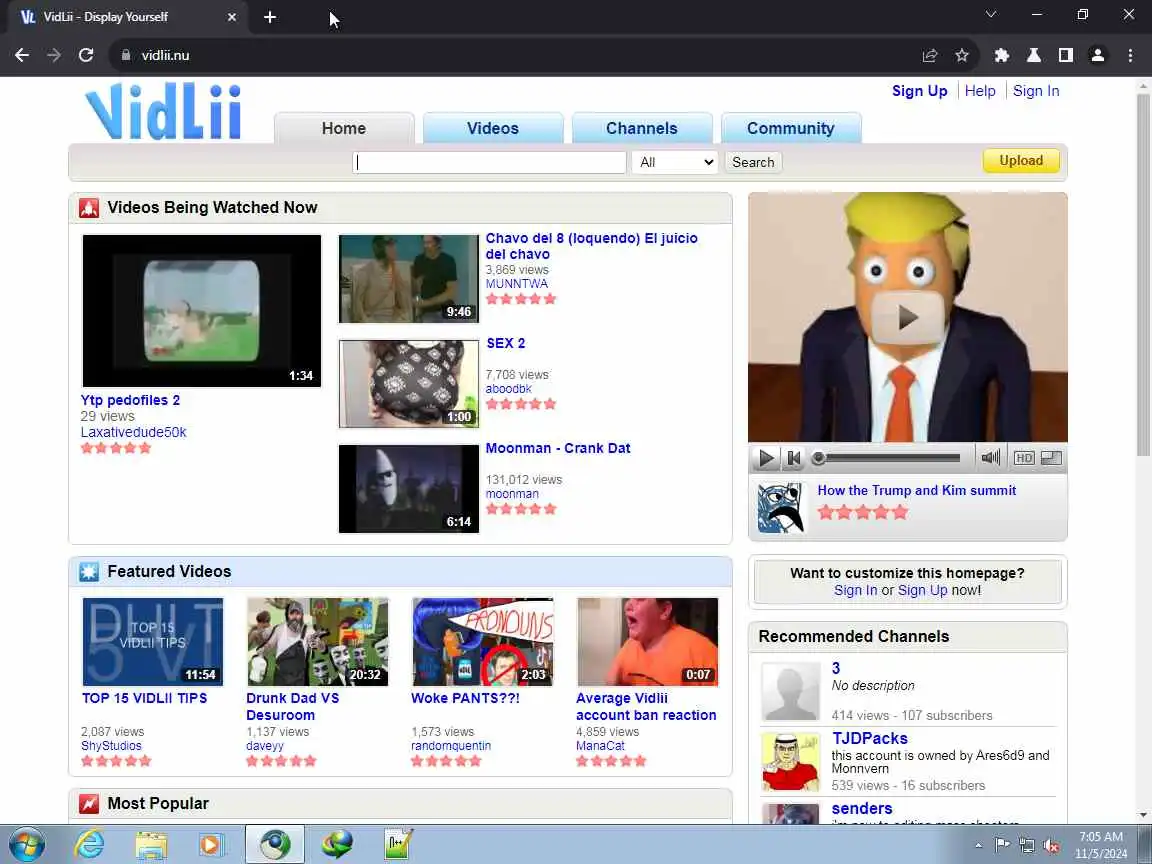Click the player's skip-back button
The width and height of the screenshot is (1152, 864).
[793, 458]
